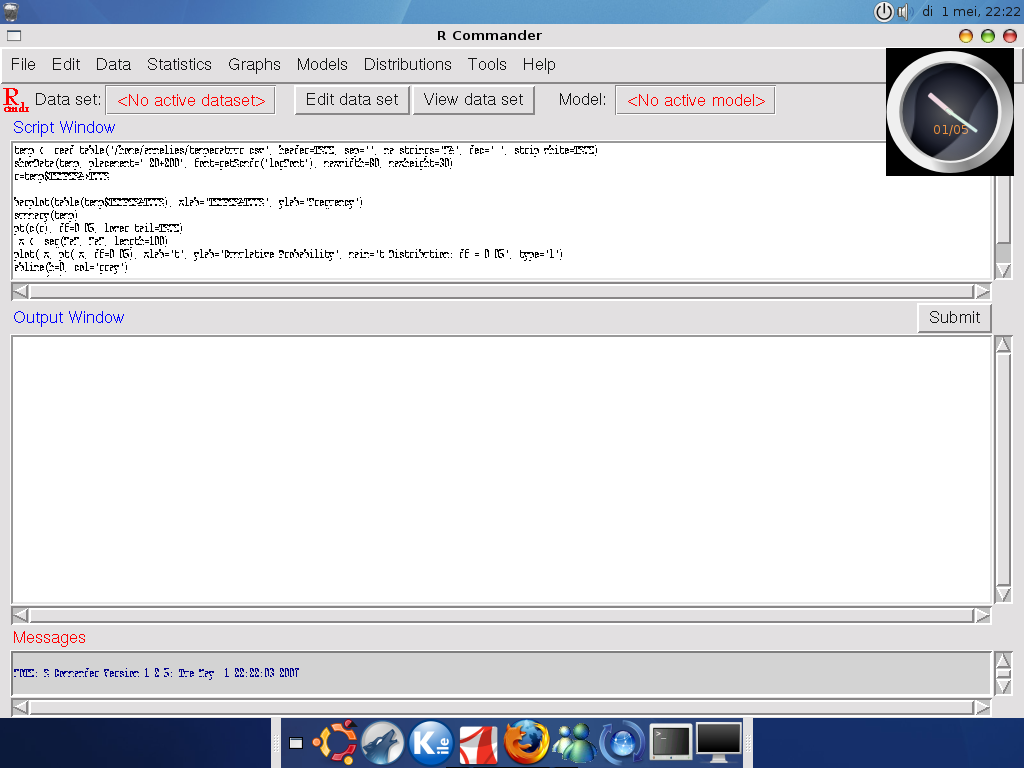Click the down arrow of Output Window scrollbar
Viewport: 1024px width, 768px height.
coord(1003,595)
